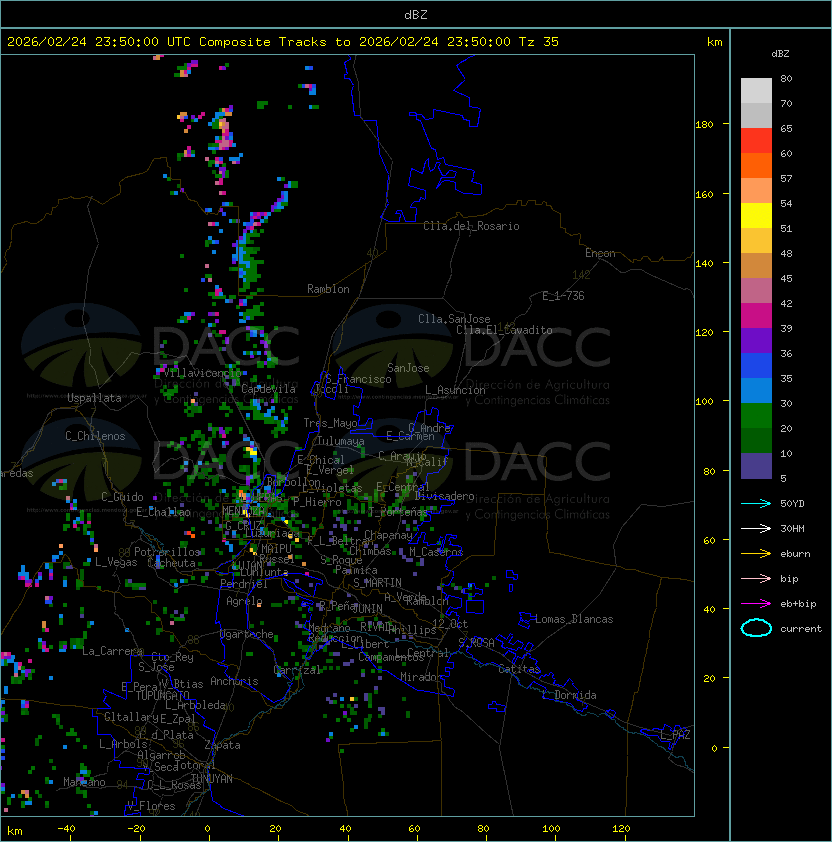Click the cyan 50YD arrow in legend

point(756,503)
